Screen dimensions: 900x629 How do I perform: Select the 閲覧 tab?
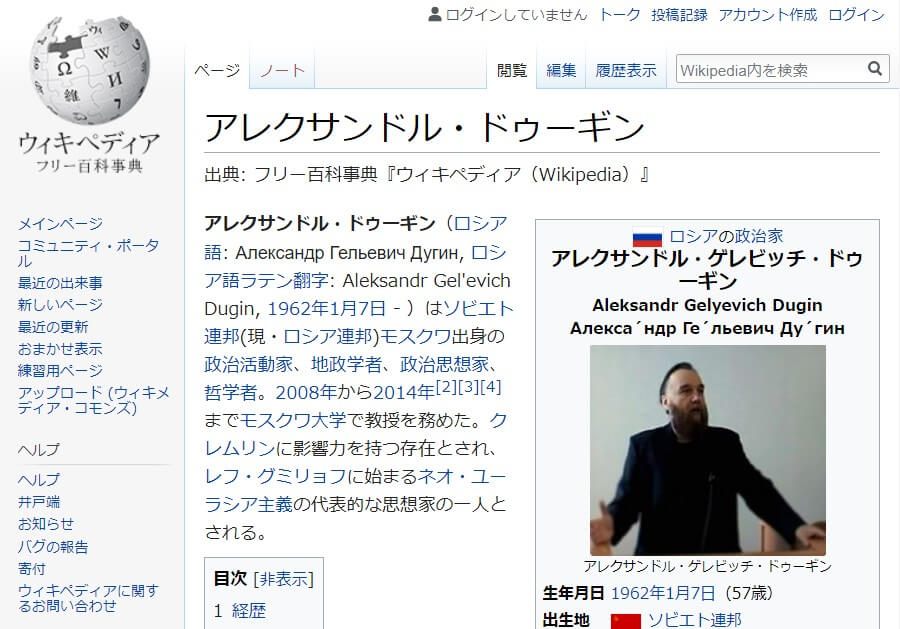[x=512, y=68]
